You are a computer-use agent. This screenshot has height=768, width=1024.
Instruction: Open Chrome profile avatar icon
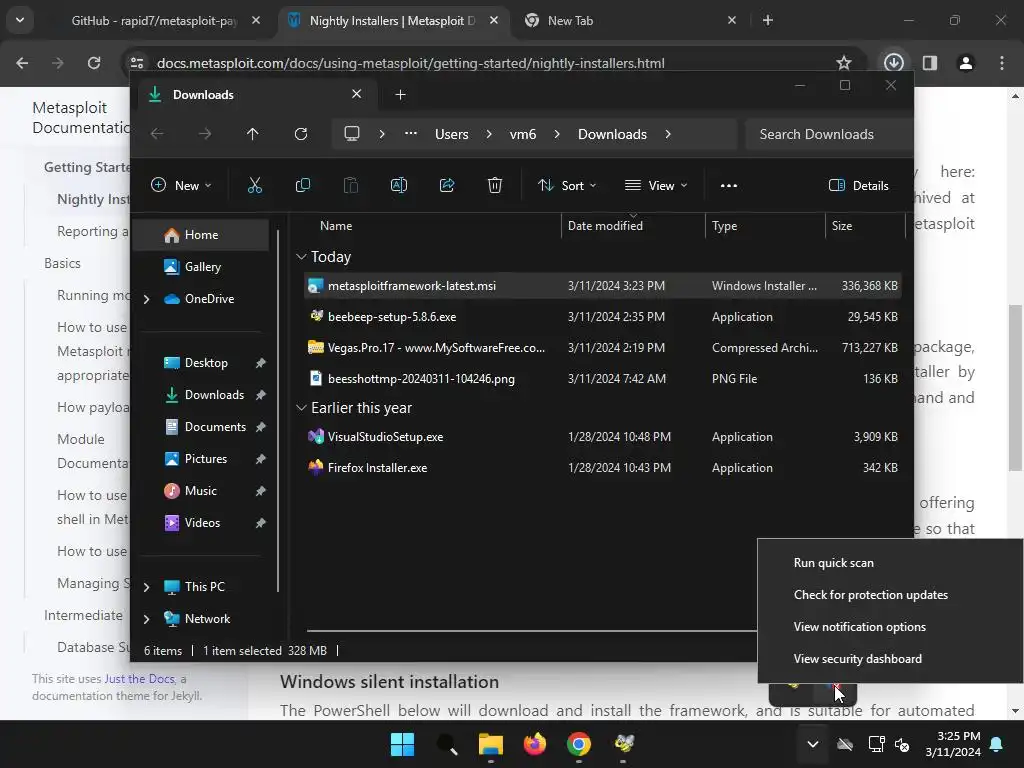pyautogui.click(x=966, y=63)
